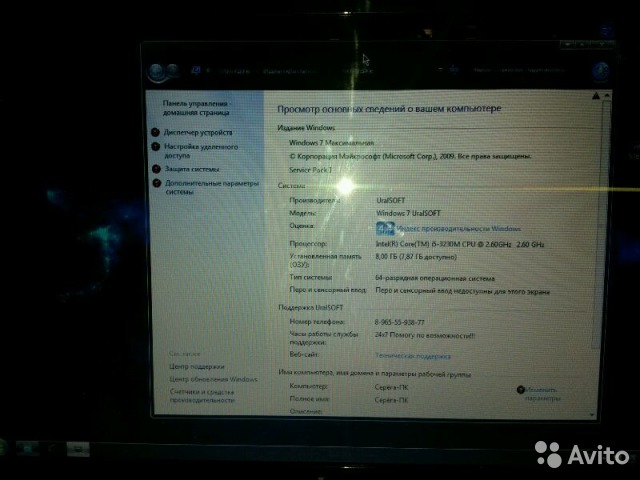640x480 pixels.
Task: Select support hours 24x7 text
Action: [x=424, y=336]
